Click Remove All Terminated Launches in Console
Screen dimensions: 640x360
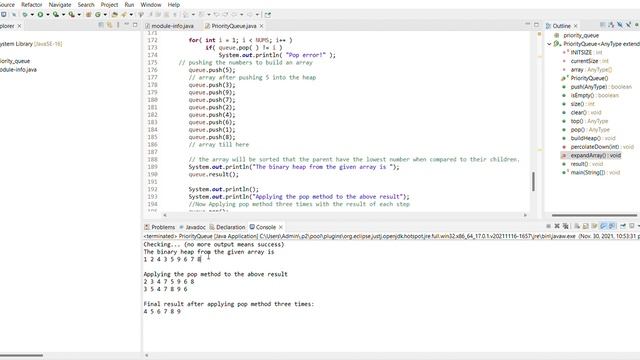[566, 226]
